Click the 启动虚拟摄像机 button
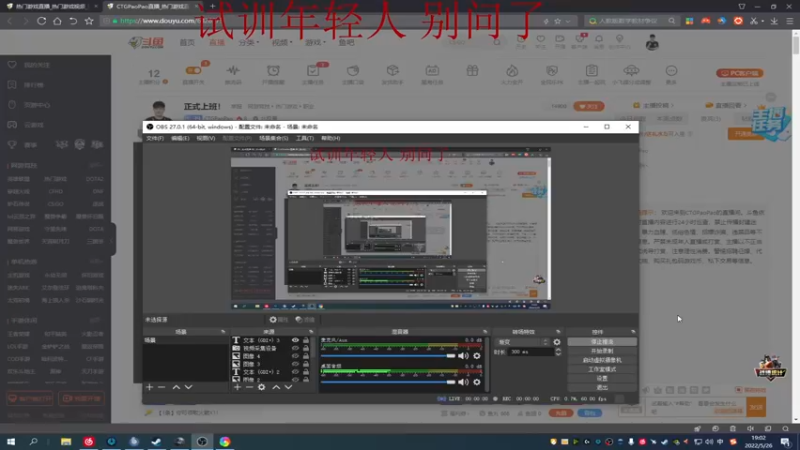 [x=602, y=360]
